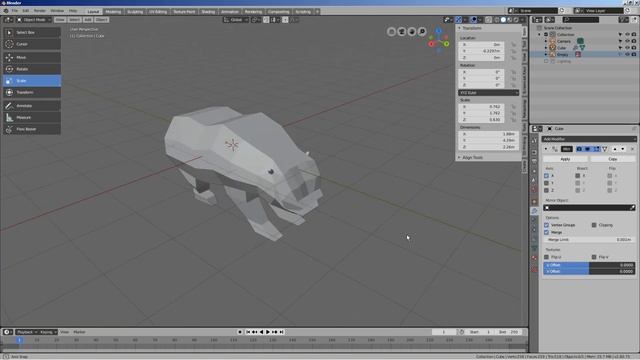
Task: Switch to rendered viewport shading
Action: [x=516, y=20]
